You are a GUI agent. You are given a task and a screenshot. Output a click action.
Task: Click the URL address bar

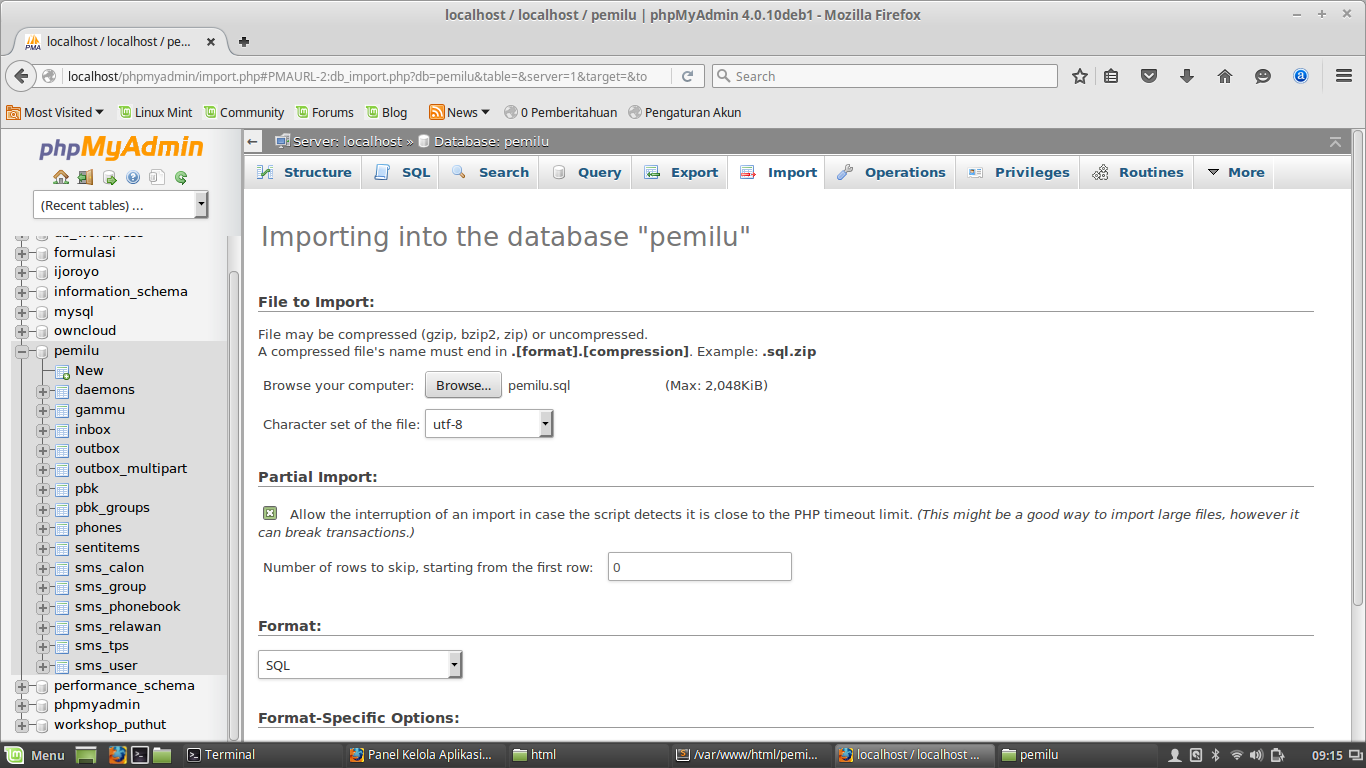370,76
